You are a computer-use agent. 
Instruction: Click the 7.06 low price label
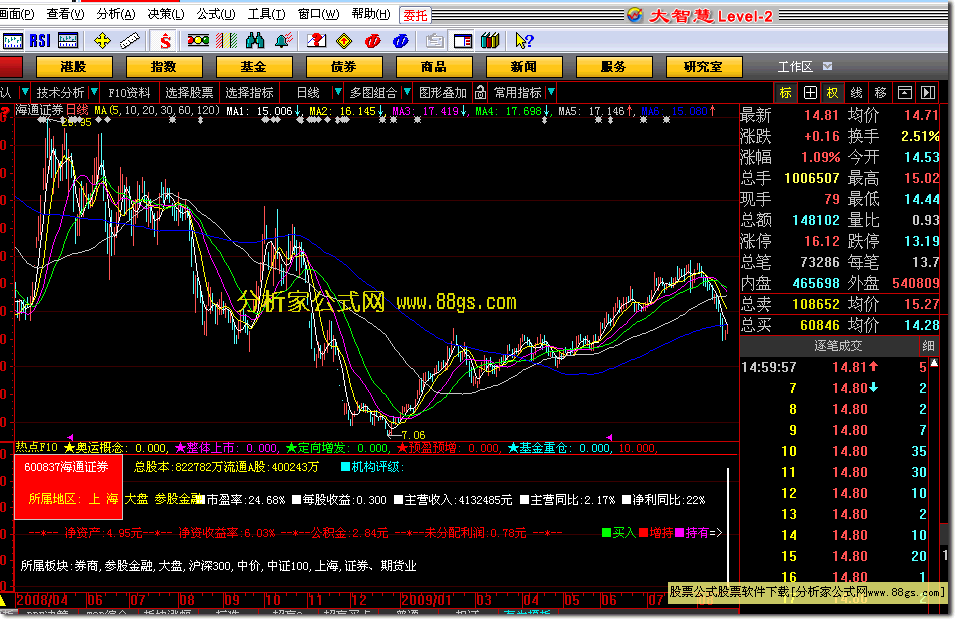click(x=413, y=435)
